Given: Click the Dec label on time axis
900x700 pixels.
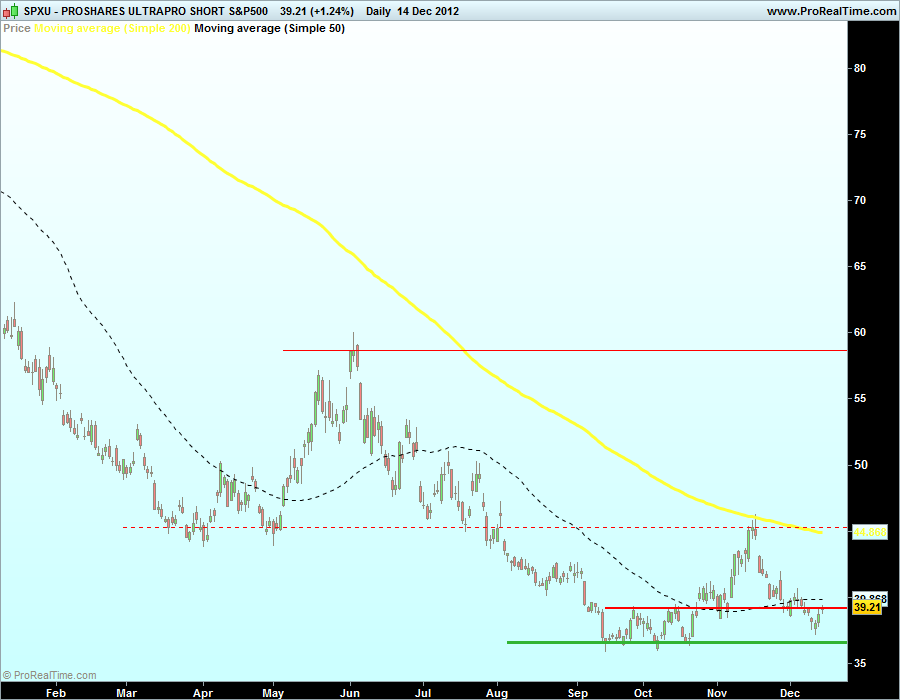Looking at the screenshot, I should coord(790,693).
